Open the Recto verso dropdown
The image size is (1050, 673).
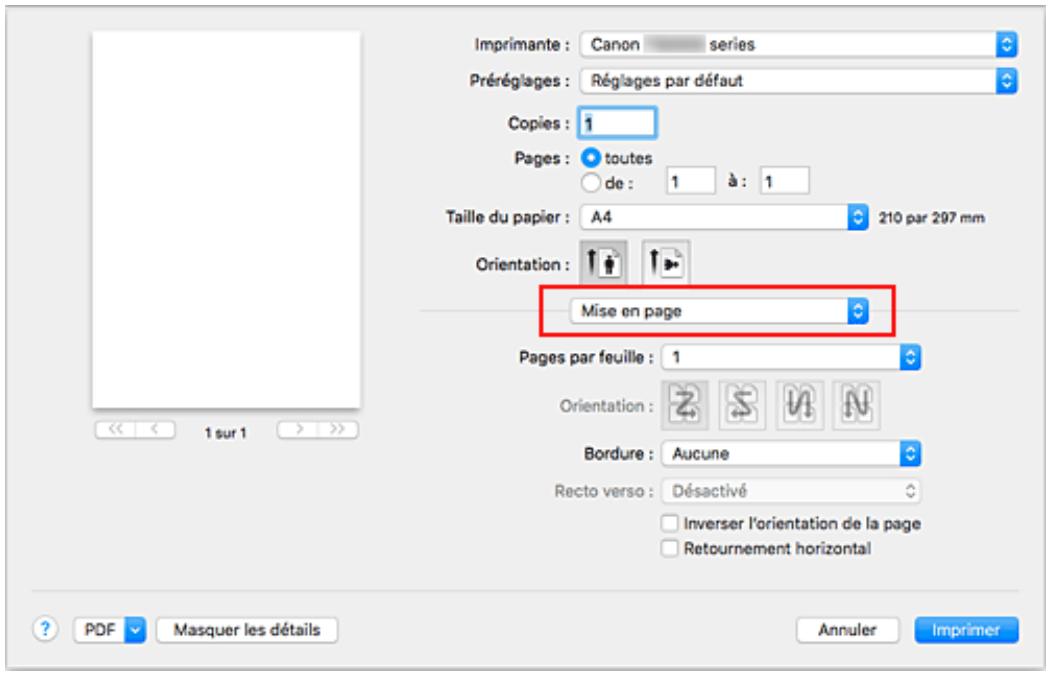[792, 491]
